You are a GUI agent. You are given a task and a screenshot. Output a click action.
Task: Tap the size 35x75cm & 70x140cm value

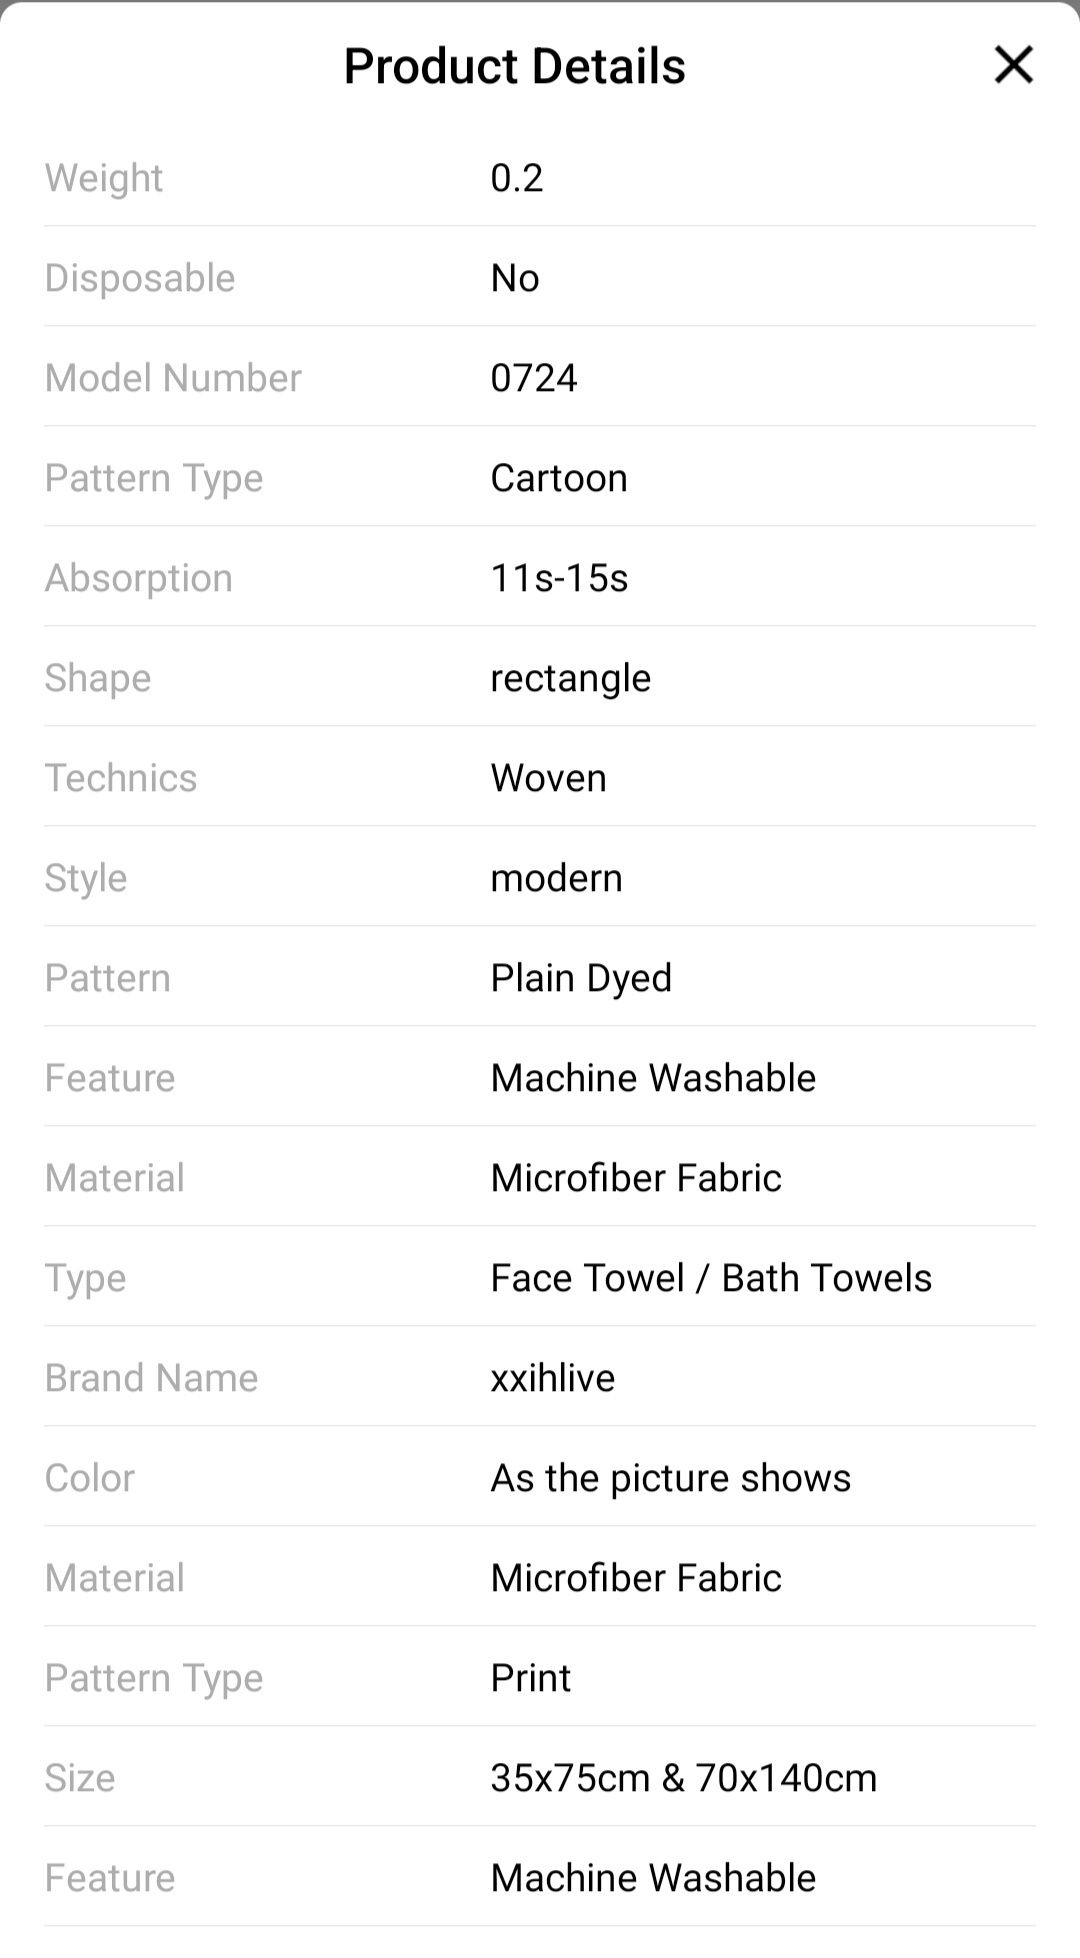pyautogui.click(x=684, y=1778)
